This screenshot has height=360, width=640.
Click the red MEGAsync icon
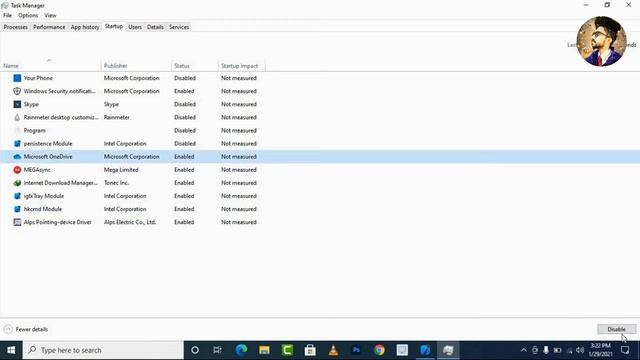tap(17, 170)
